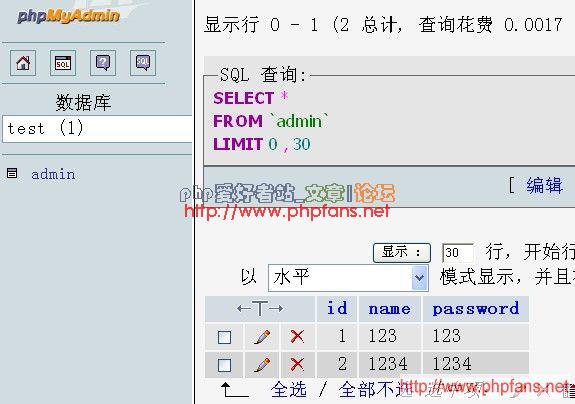Check the checkbox for row id 2

point(224,365)
